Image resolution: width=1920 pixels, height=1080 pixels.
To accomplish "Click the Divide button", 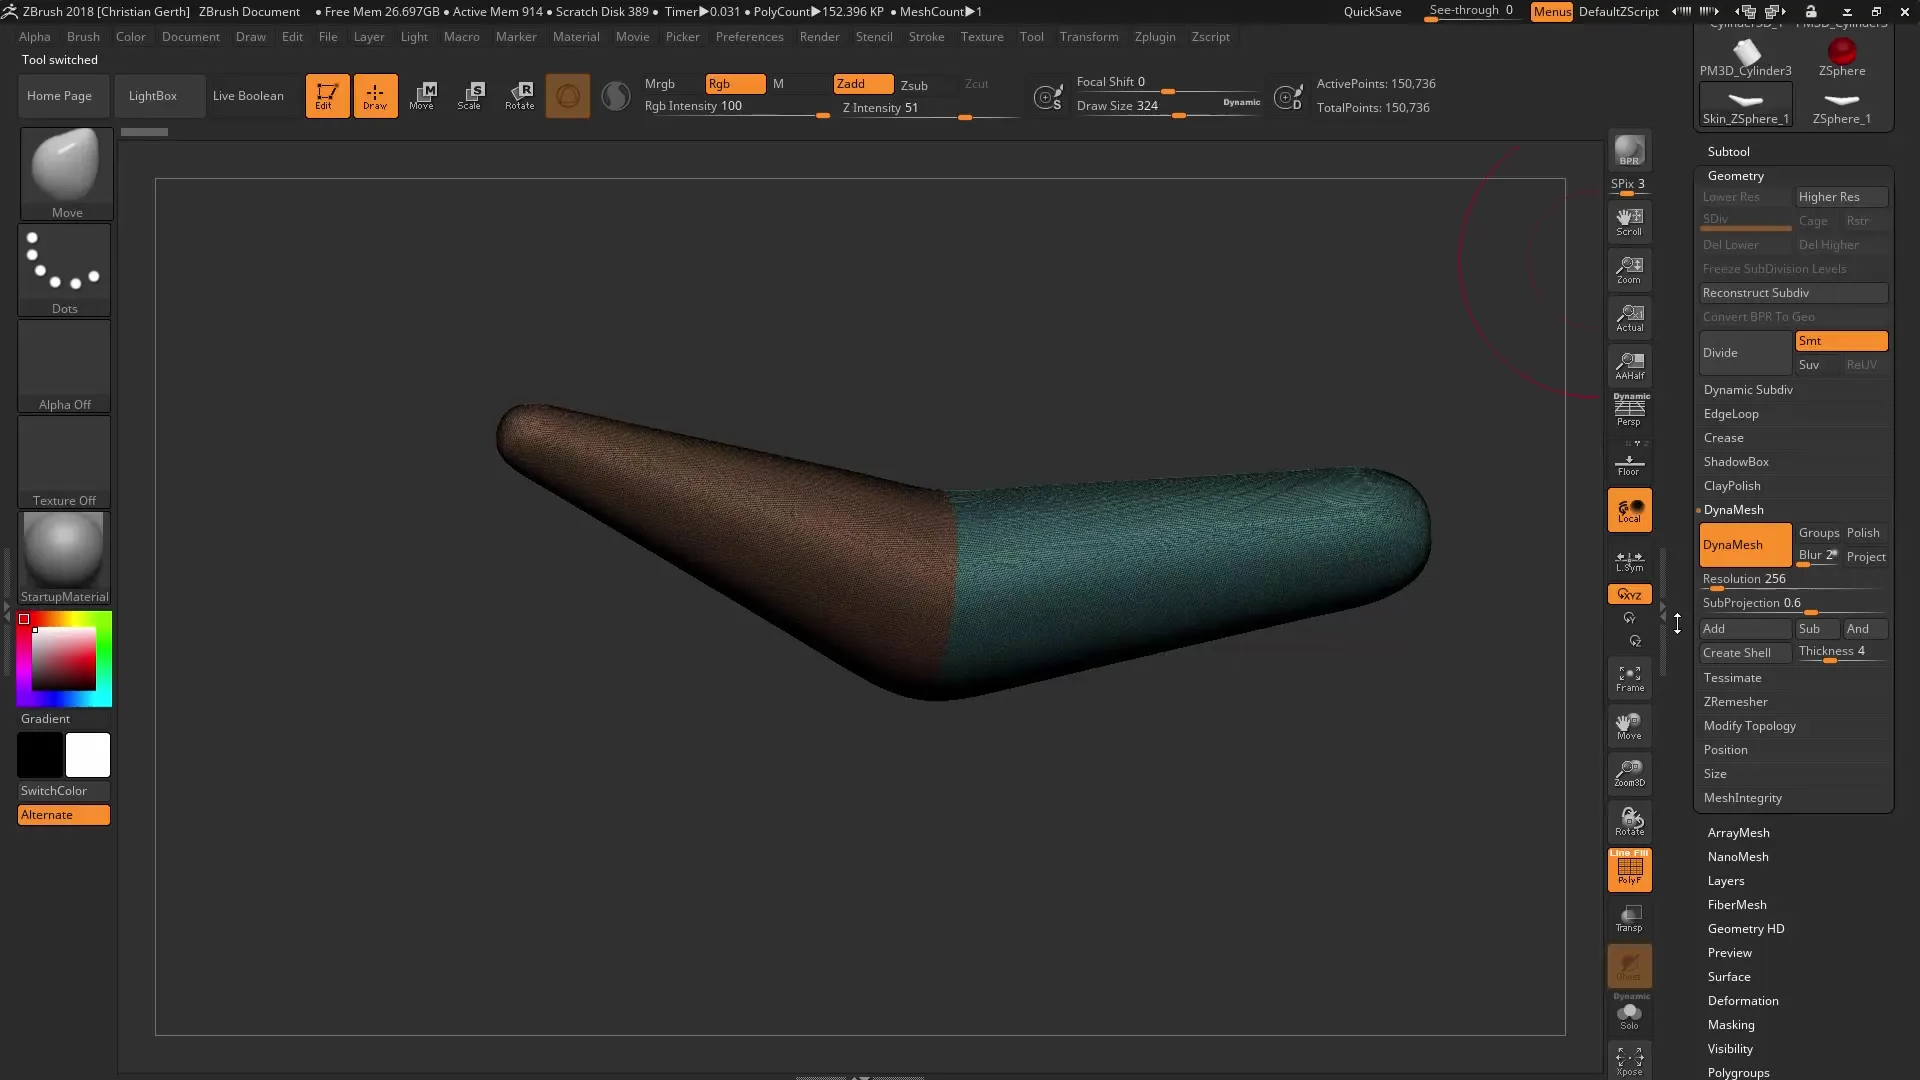I will (1745, 353).
